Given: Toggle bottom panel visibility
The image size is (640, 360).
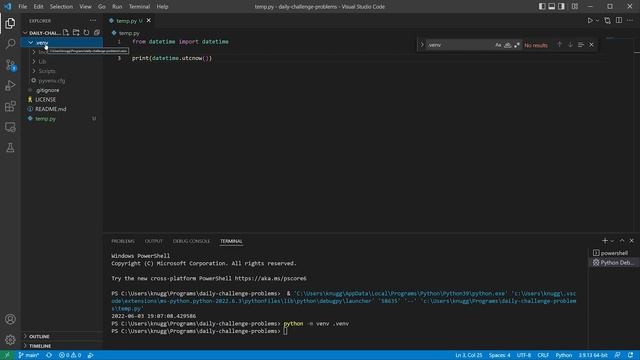Looking at the screenshot, I should pyautogui.click(x=551, y=7).
